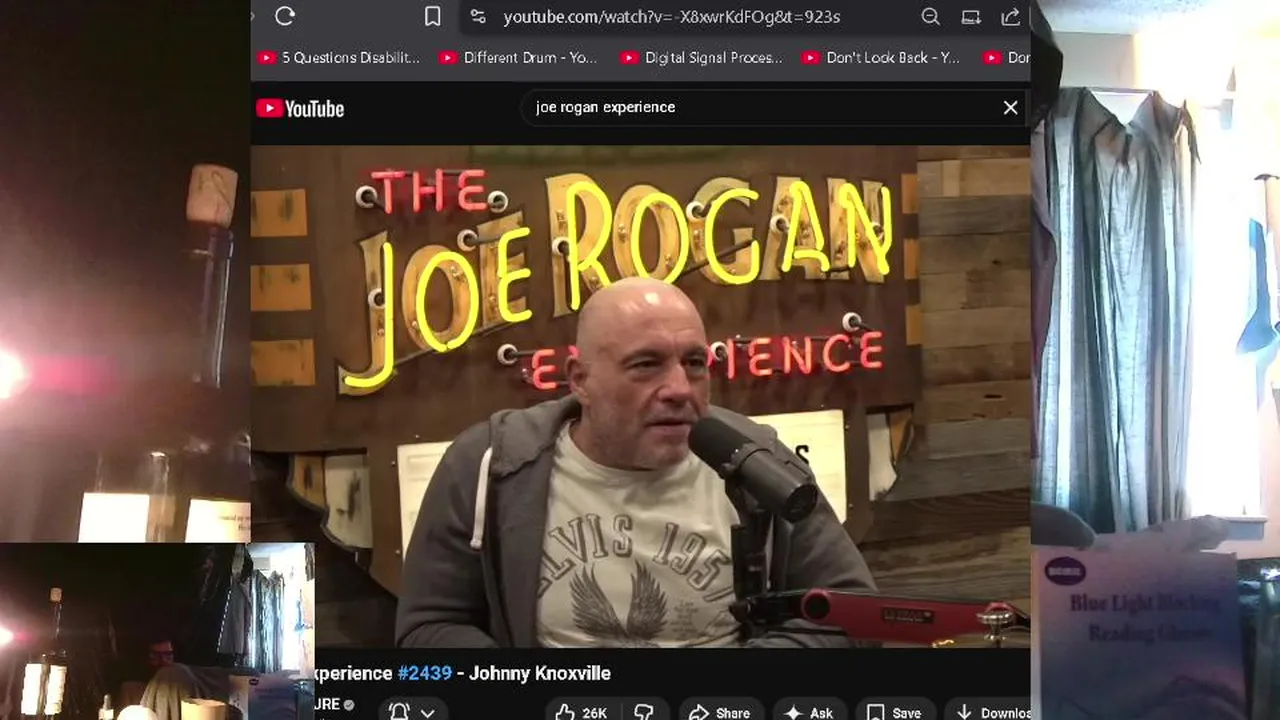Open site information icon beside the URL
This screenshot has height=720, width=1280.
478,16
